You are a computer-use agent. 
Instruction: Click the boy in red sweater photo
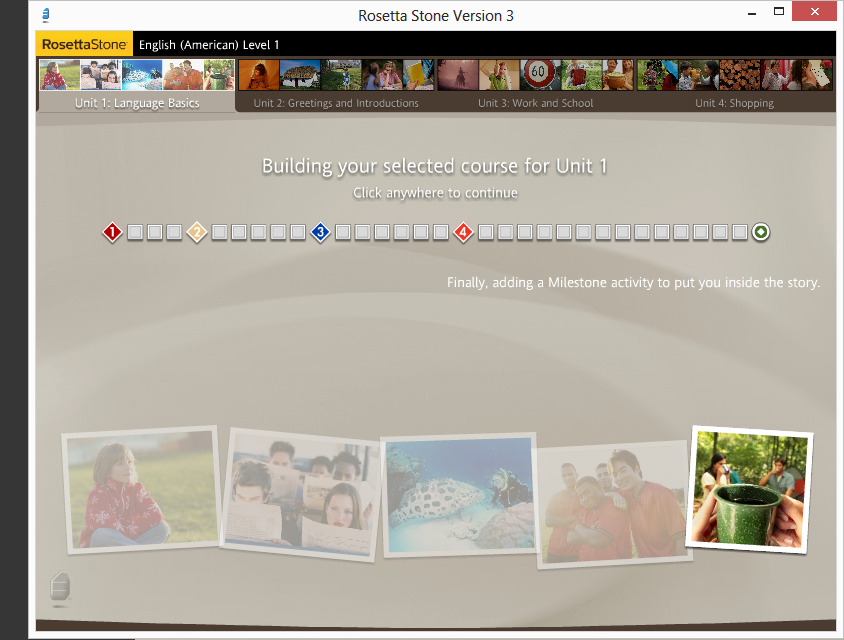tap(140, 490)
